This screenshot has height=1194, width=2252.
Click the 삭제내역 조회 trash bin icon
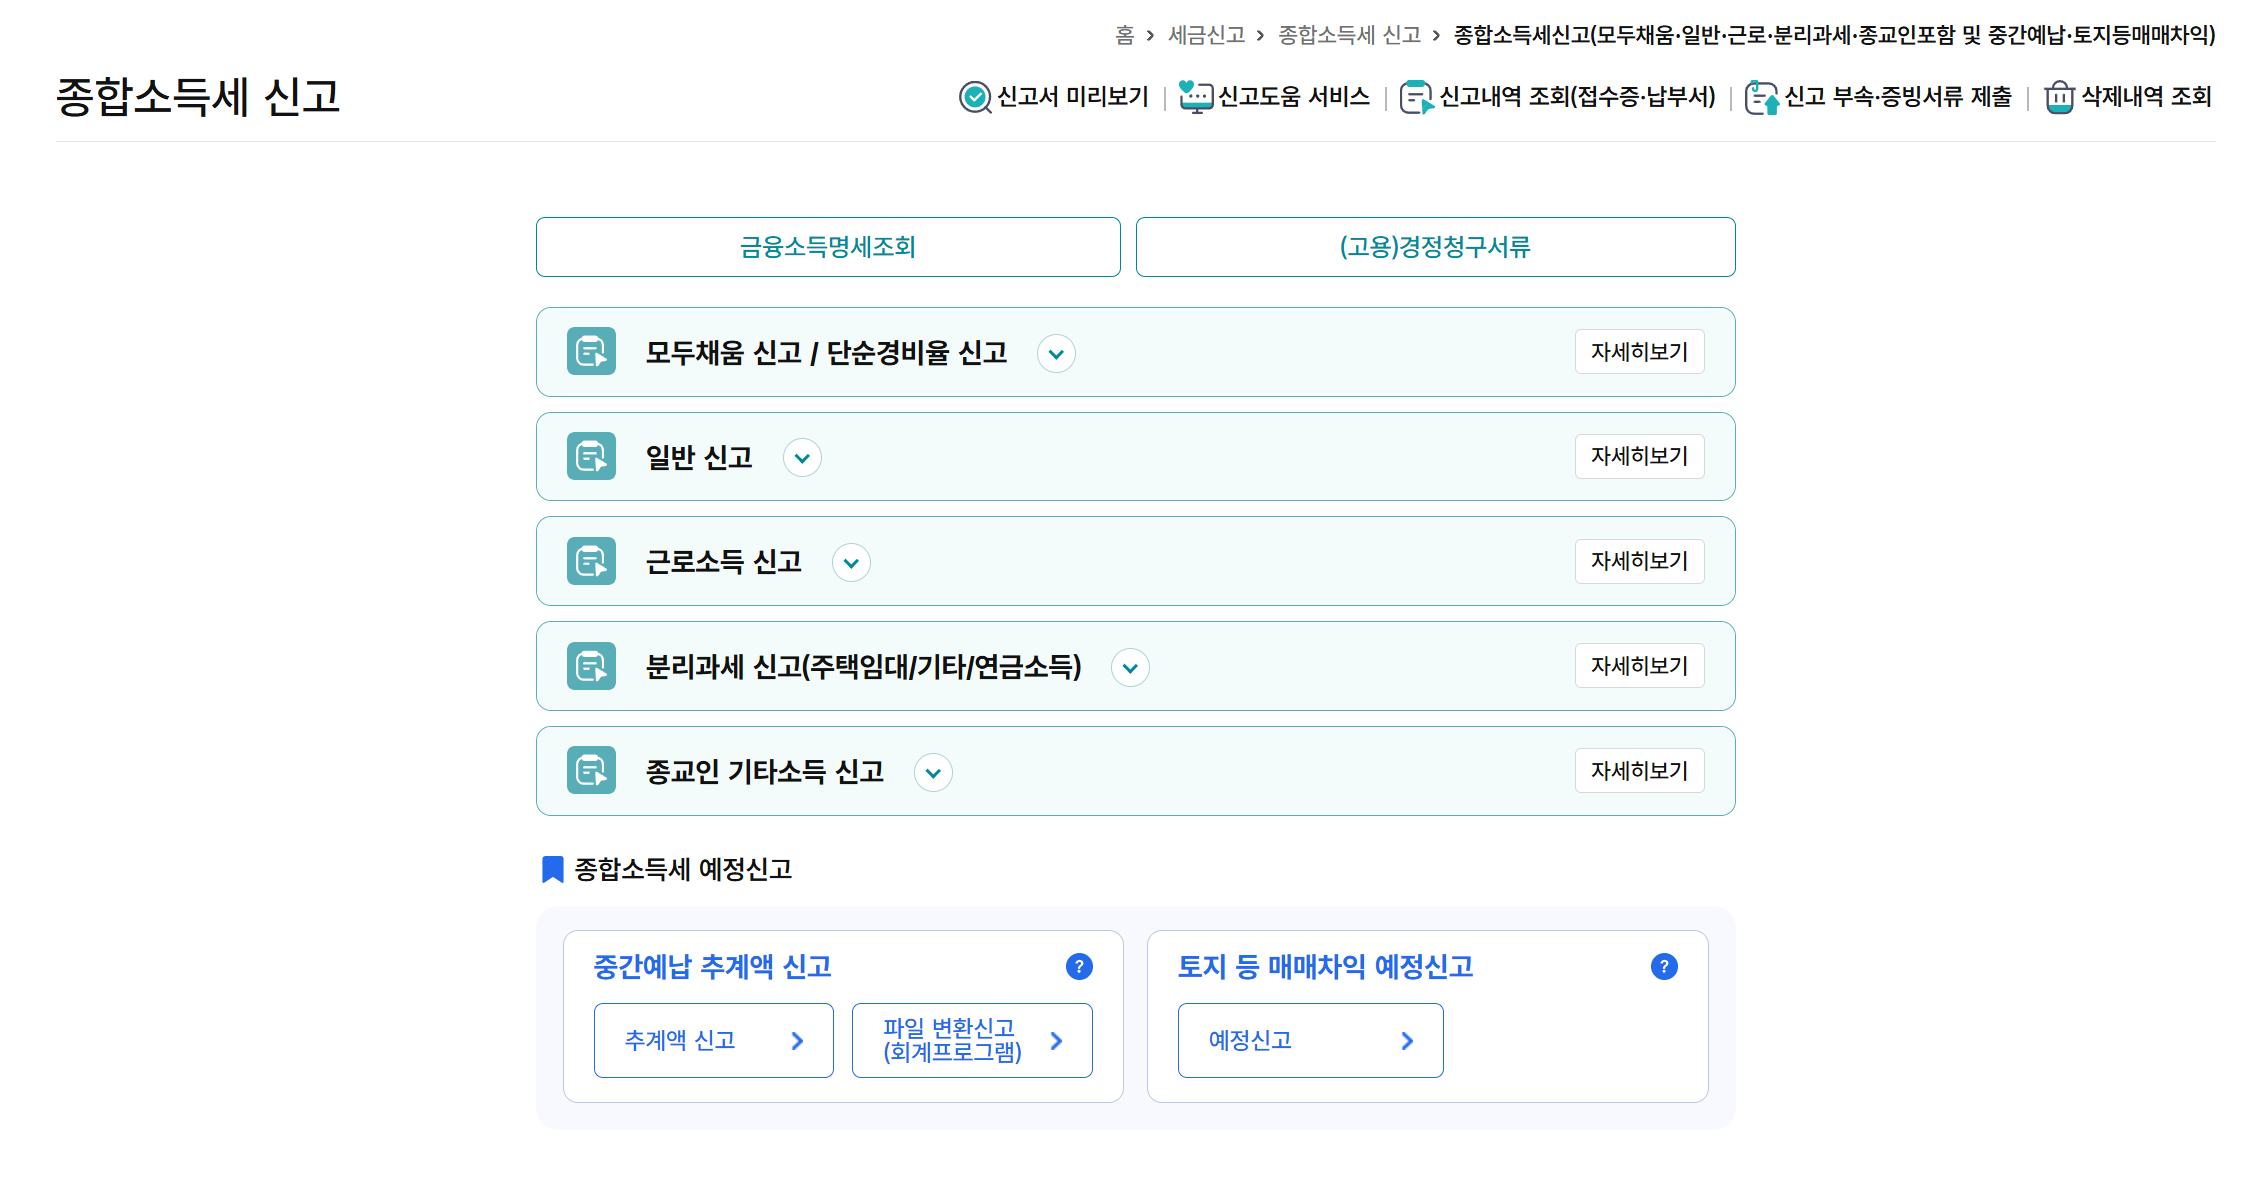[x=2059, y=97]
